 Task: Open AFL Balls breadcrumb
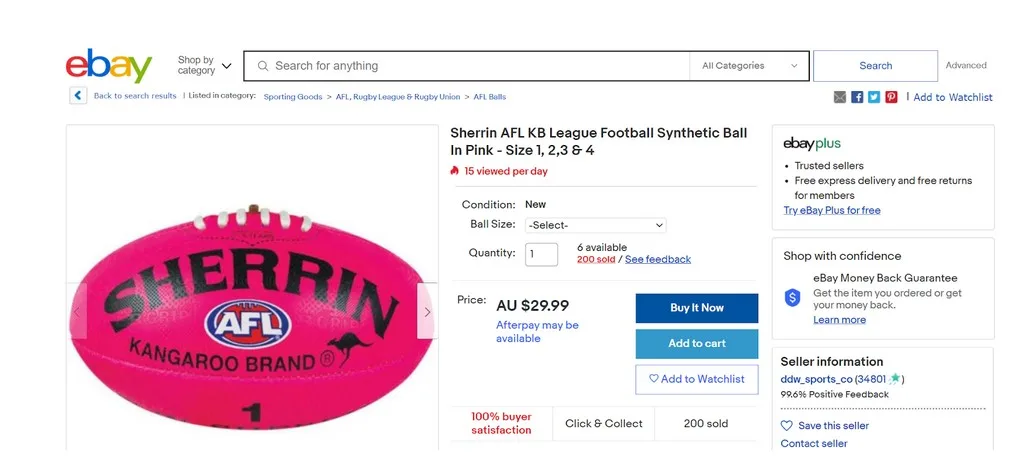(489, 97)
